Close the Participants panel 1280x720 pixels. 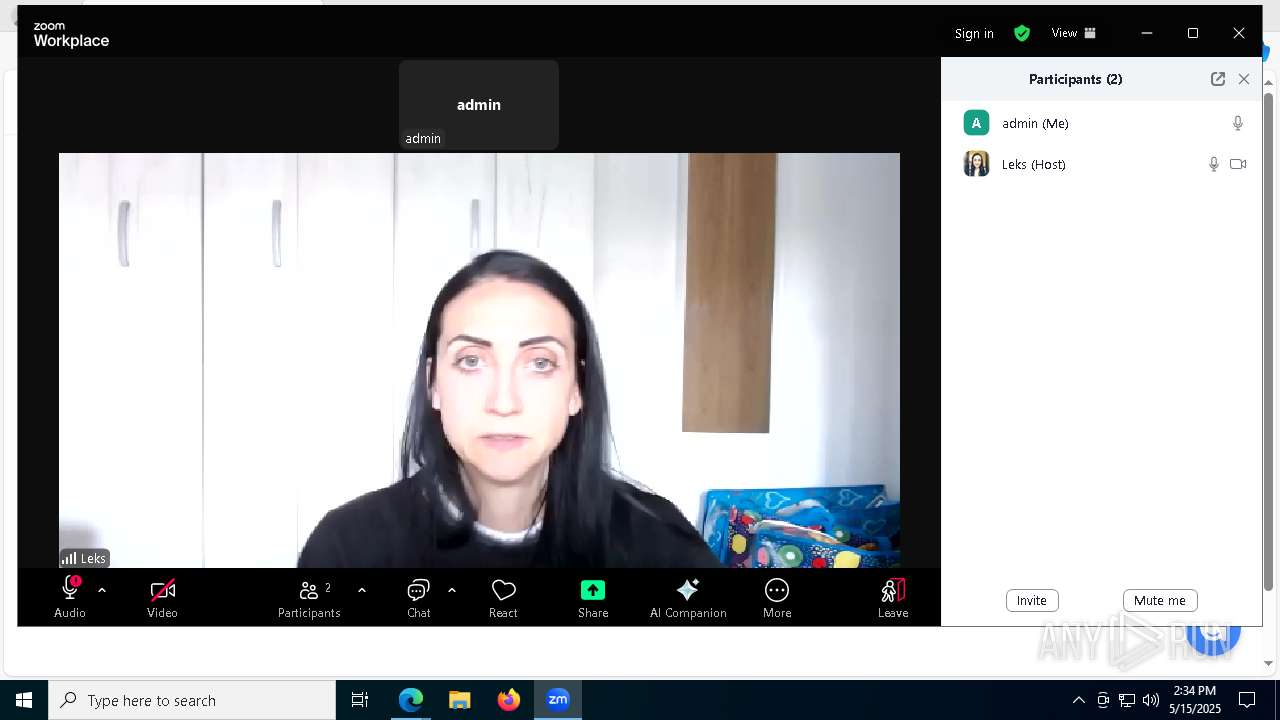point(1244,79)
